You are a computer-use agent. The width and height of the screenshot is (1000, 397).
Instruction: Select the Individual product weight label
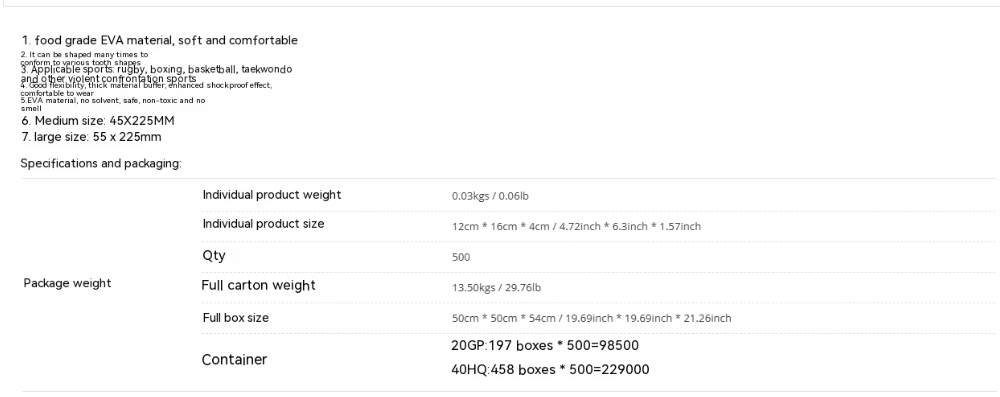click(x=272, y=195)
